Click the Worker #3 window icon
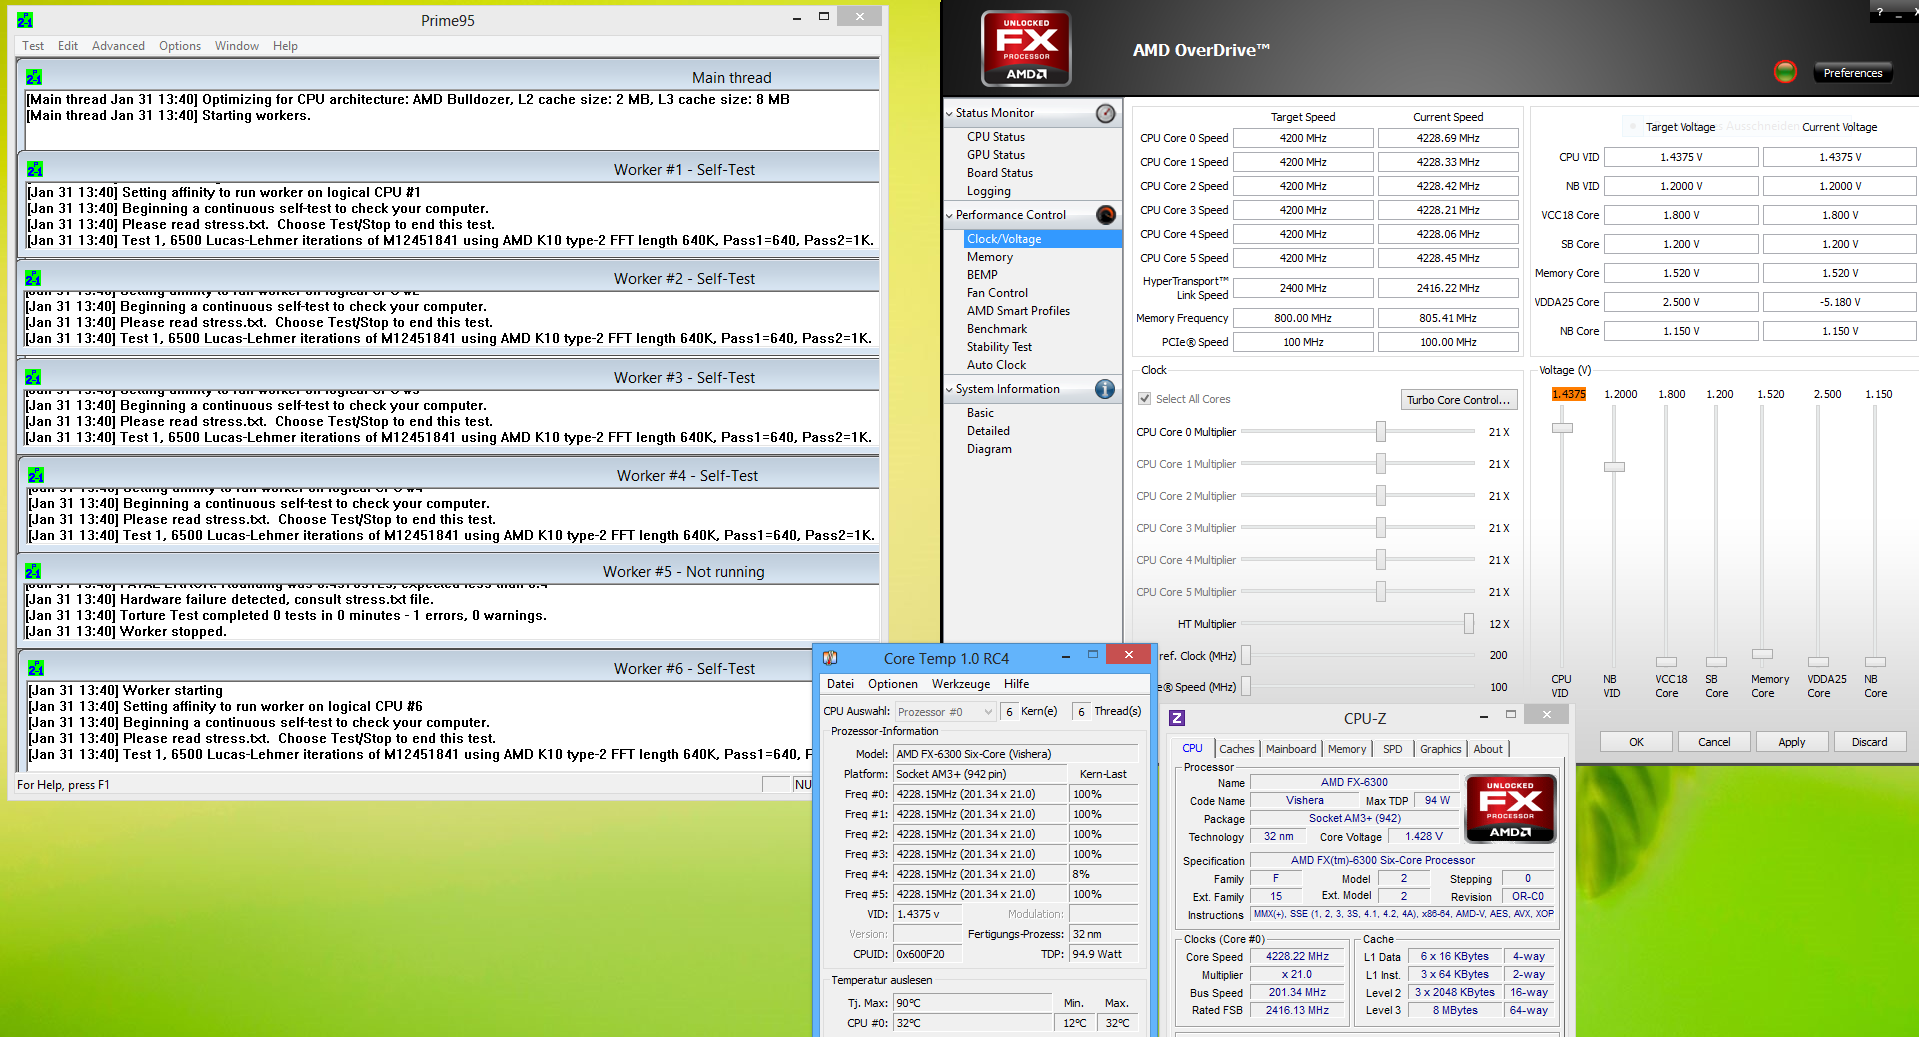 (33, 377)
